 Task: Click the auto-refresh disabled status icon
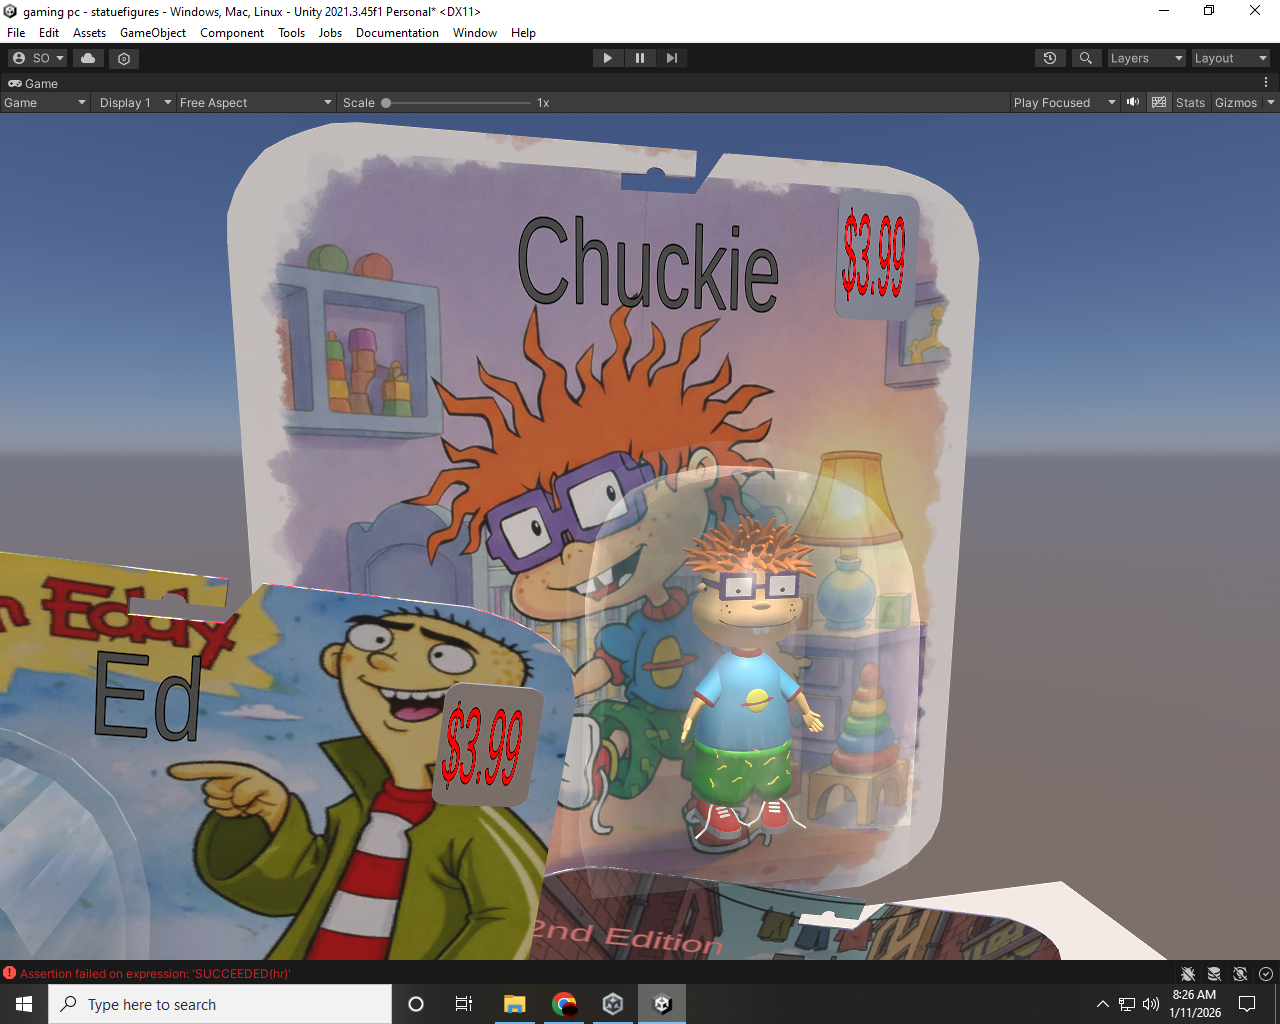1240,973
